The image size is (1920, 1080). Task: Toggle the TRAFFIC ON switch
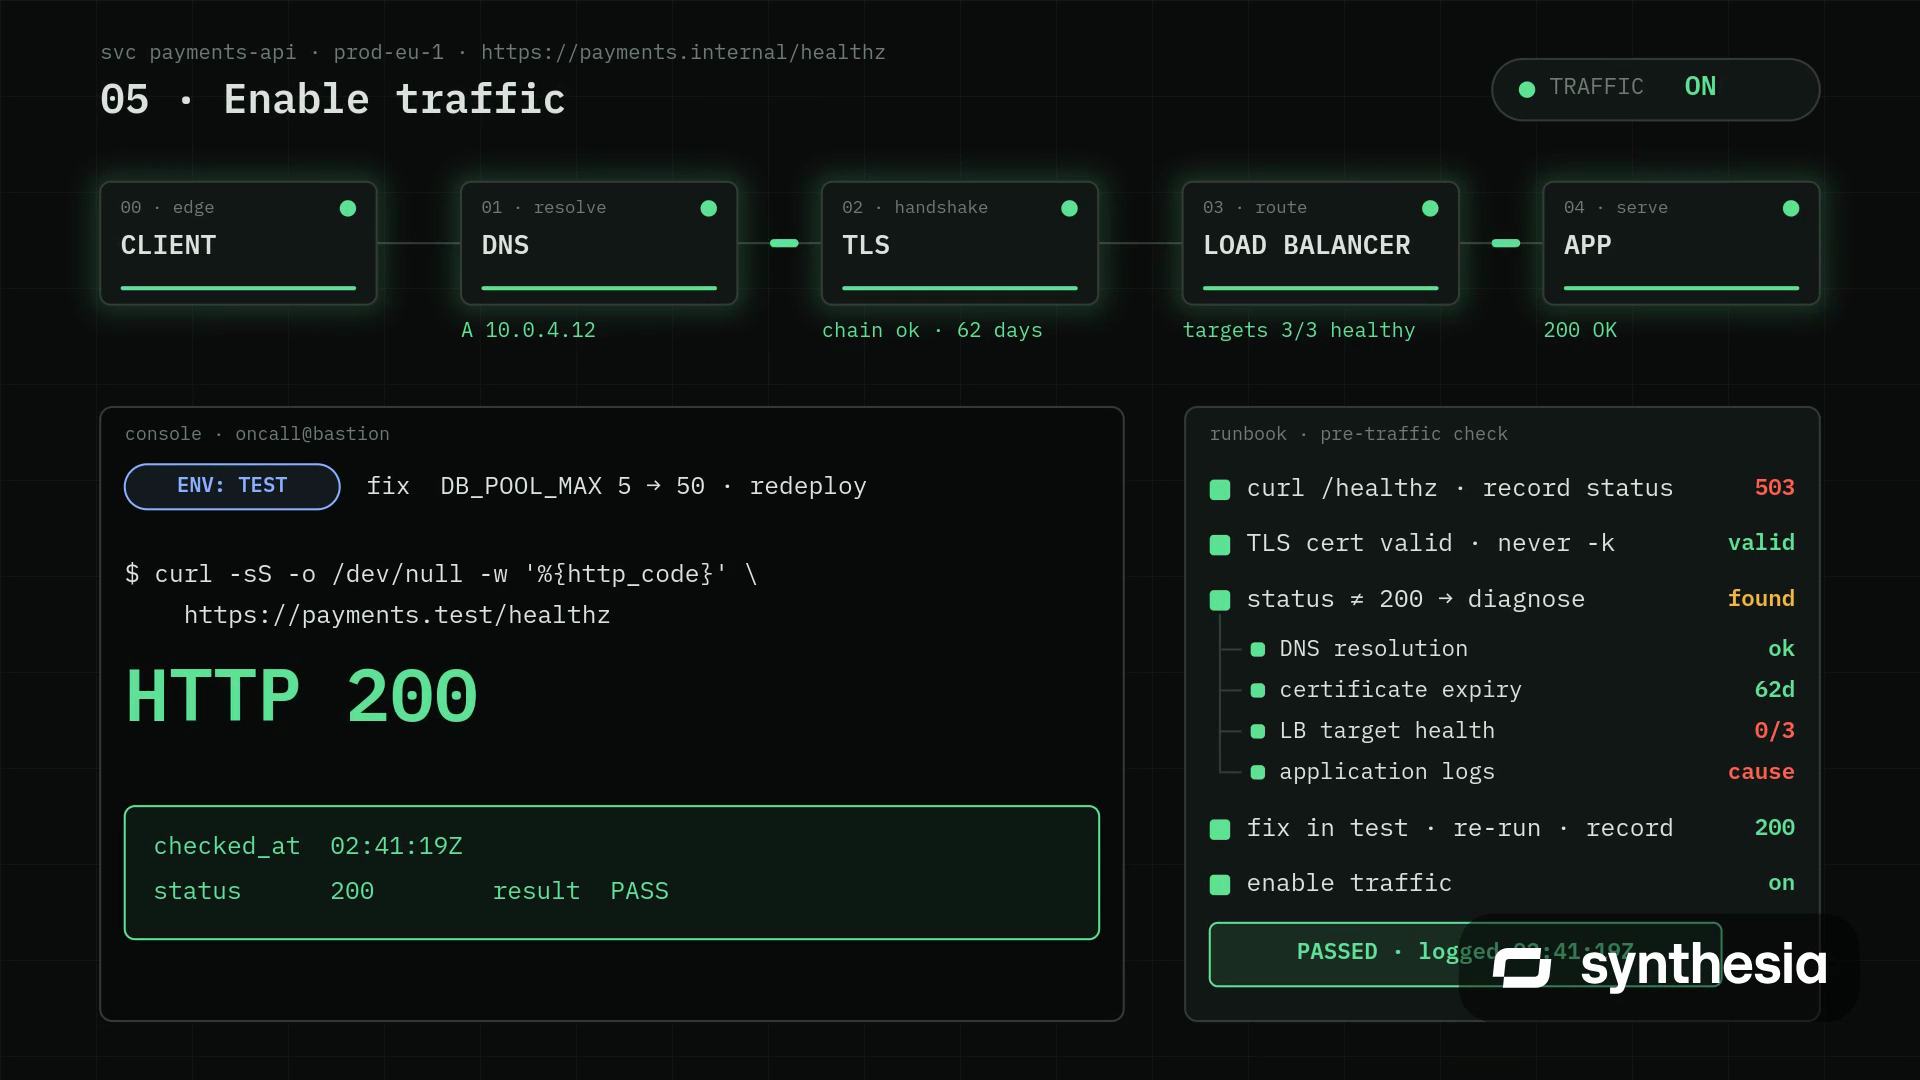point(1655,90)
